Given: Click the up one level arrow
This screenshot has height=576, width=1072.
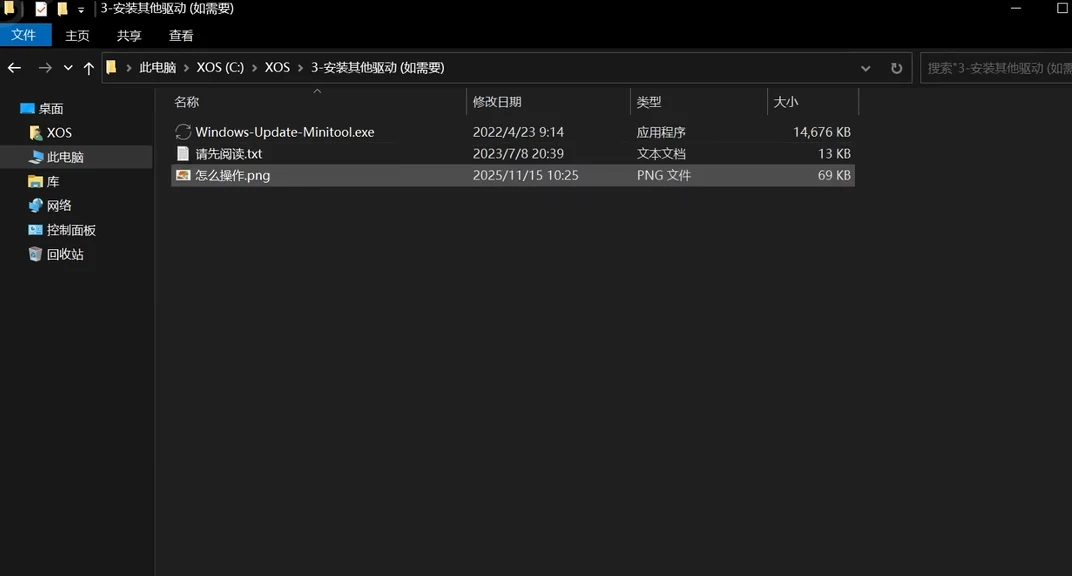Looking at the screenshot, I should pos(88,68).
